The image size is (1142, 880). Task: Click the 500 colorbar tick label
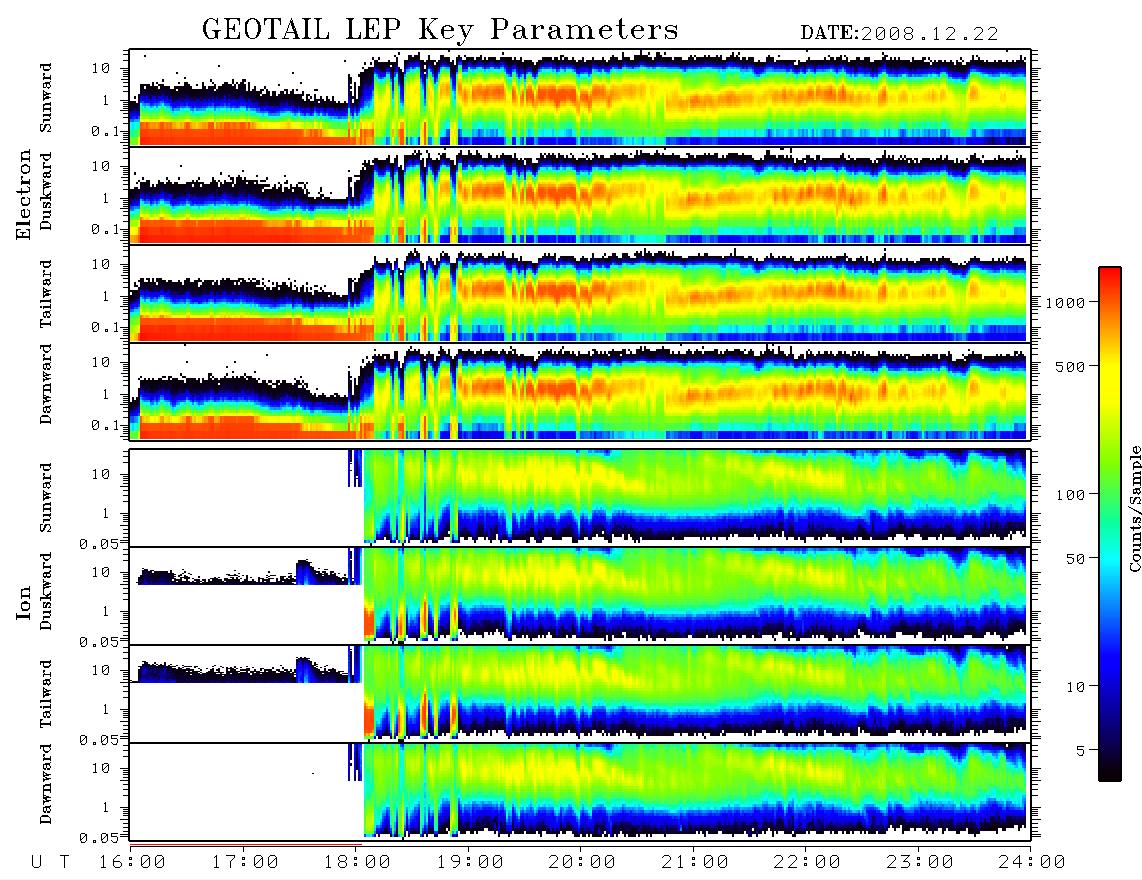(x=1070, y=366)
